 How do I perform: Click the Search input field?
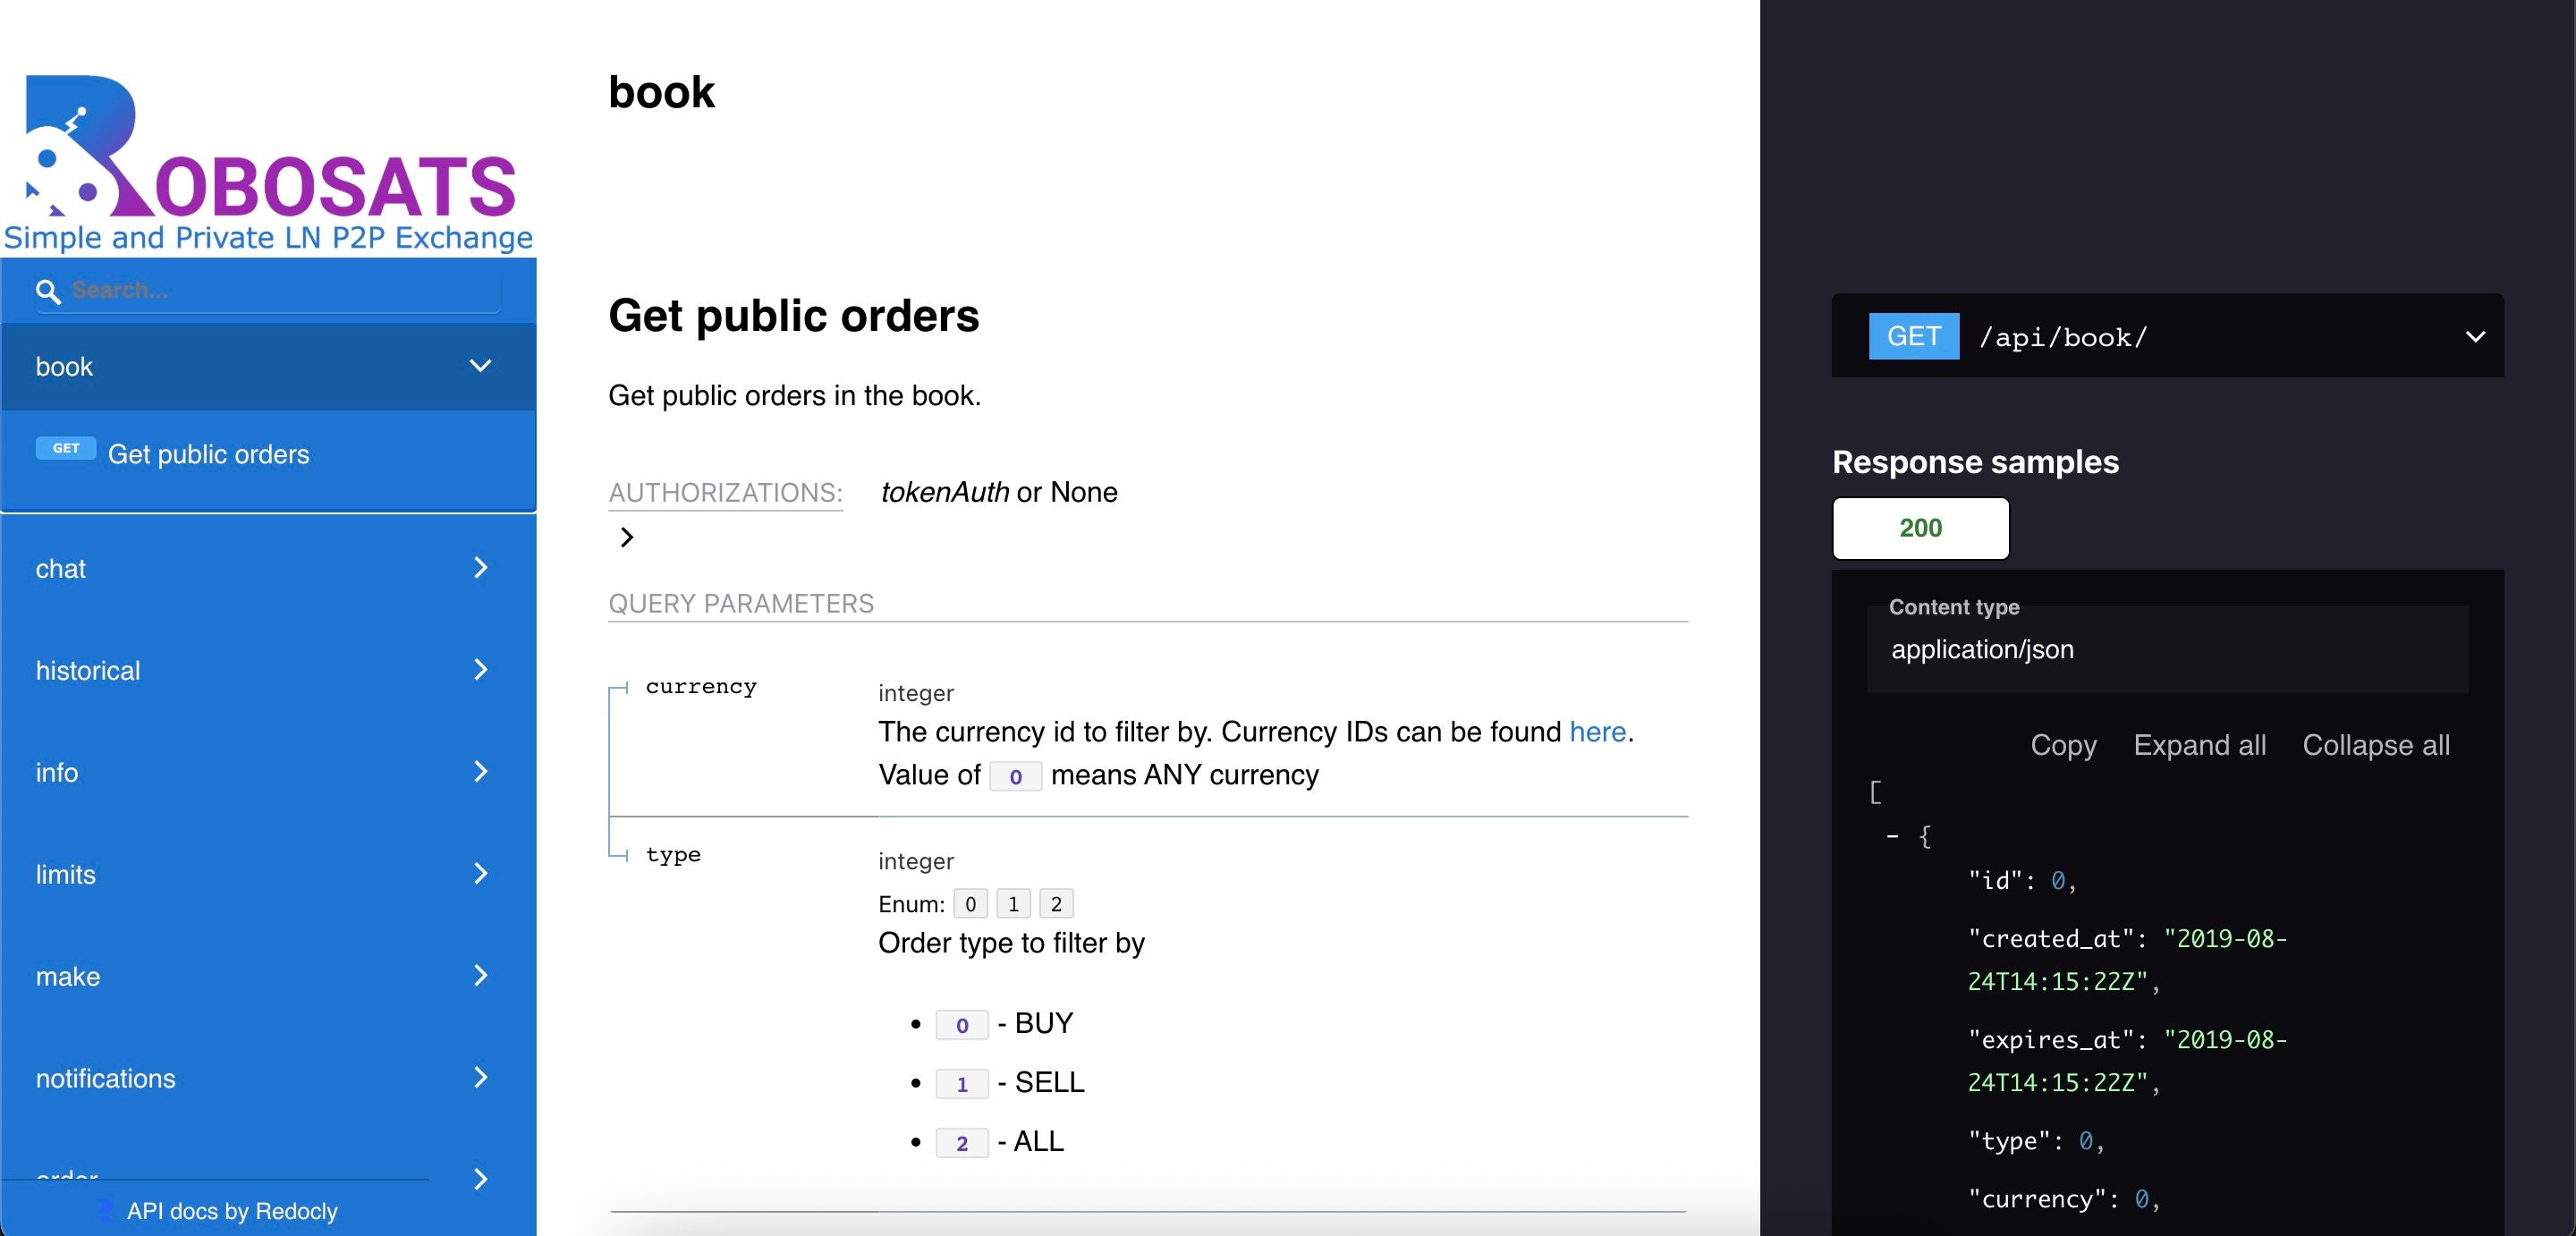(x=280, y=291)
